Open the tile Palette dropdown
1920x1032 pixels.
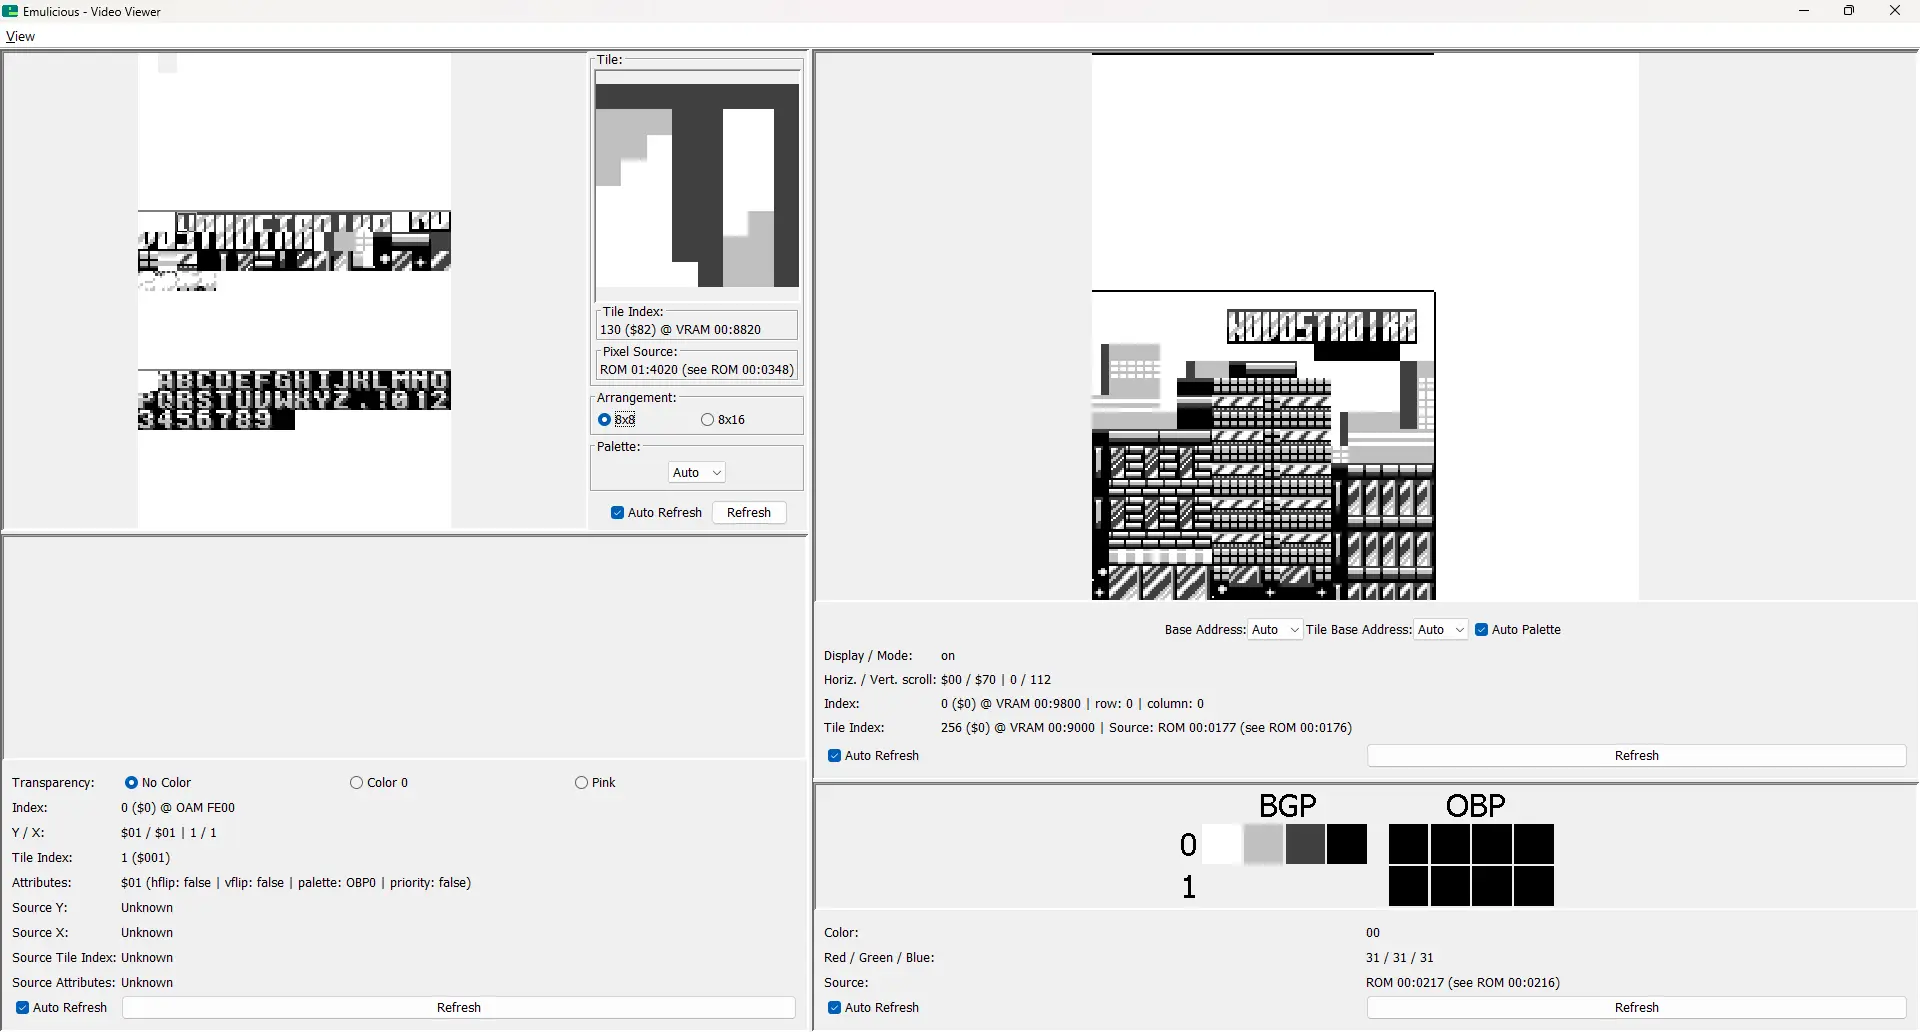[696, 473]
